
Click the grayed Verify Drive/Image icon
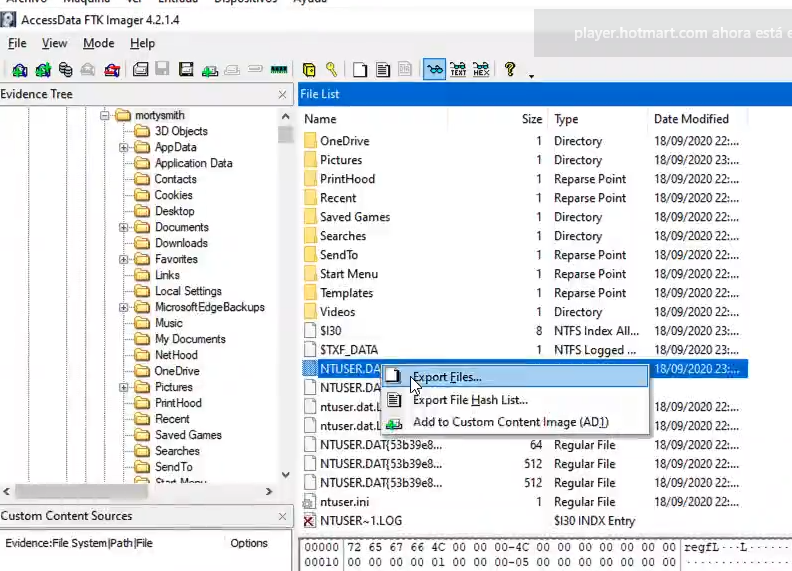coord(255,69)
